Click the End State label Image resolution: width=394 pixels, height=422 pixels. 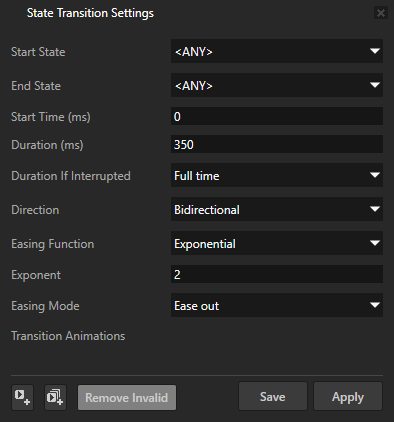(36, 86)
